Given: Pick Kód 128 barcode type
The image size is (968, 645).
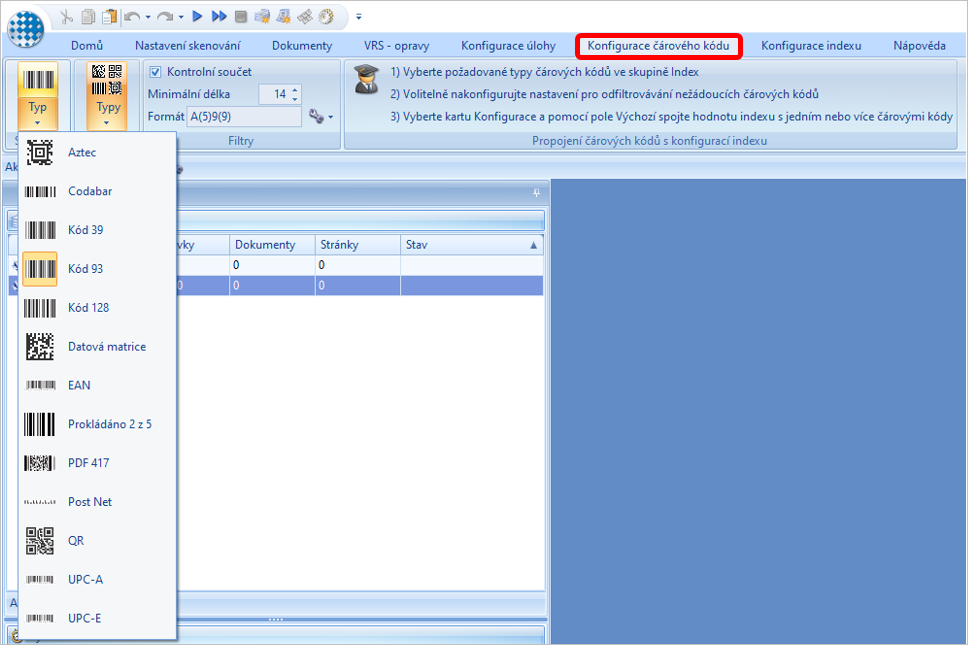Looking at the screenshot, I should [98, 308].
